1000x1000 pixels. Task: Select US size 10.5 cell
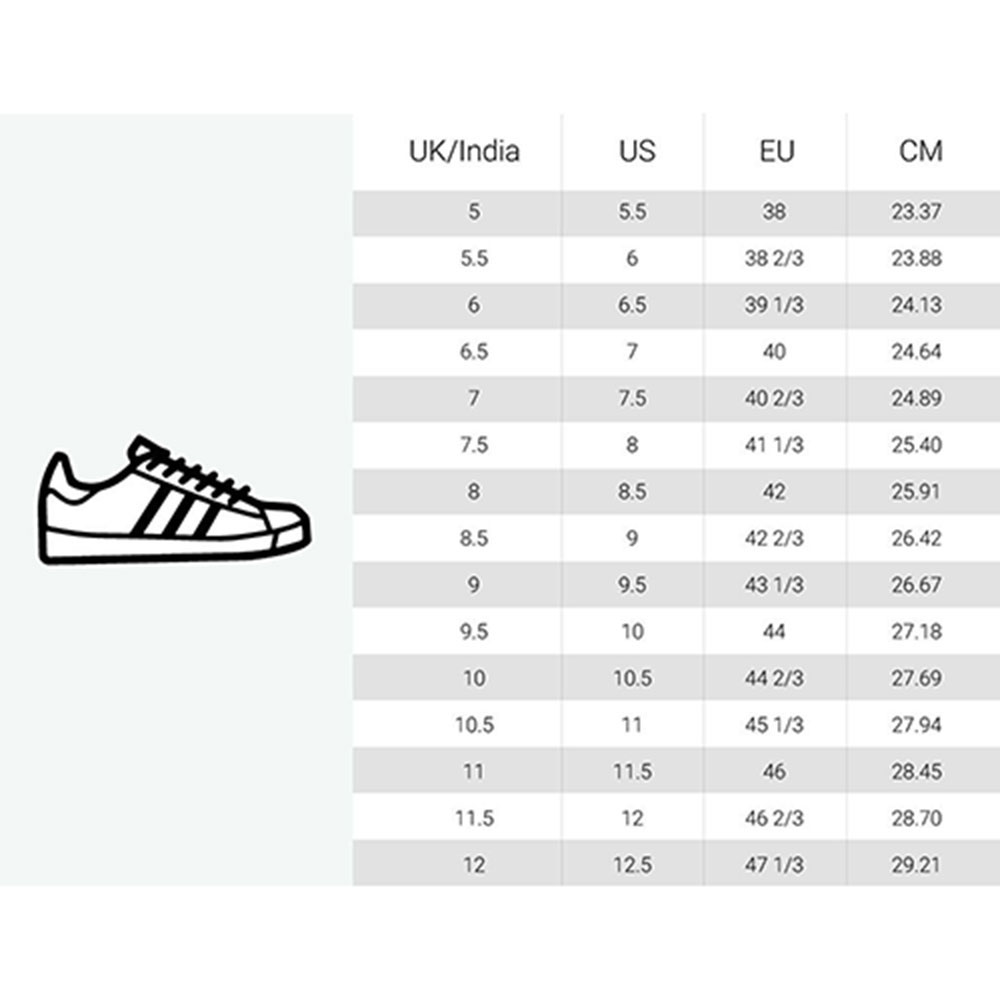[633, 678]
